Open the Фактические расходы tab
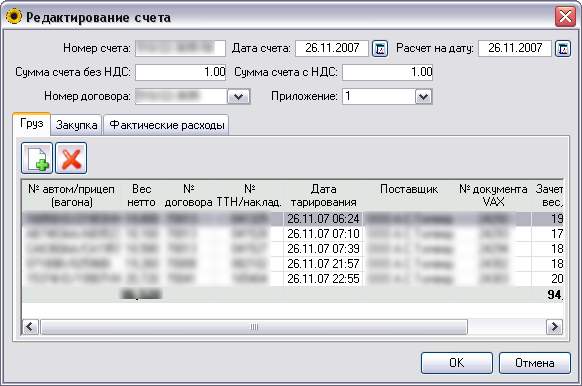Screen dimensions: 582x386 167,125
